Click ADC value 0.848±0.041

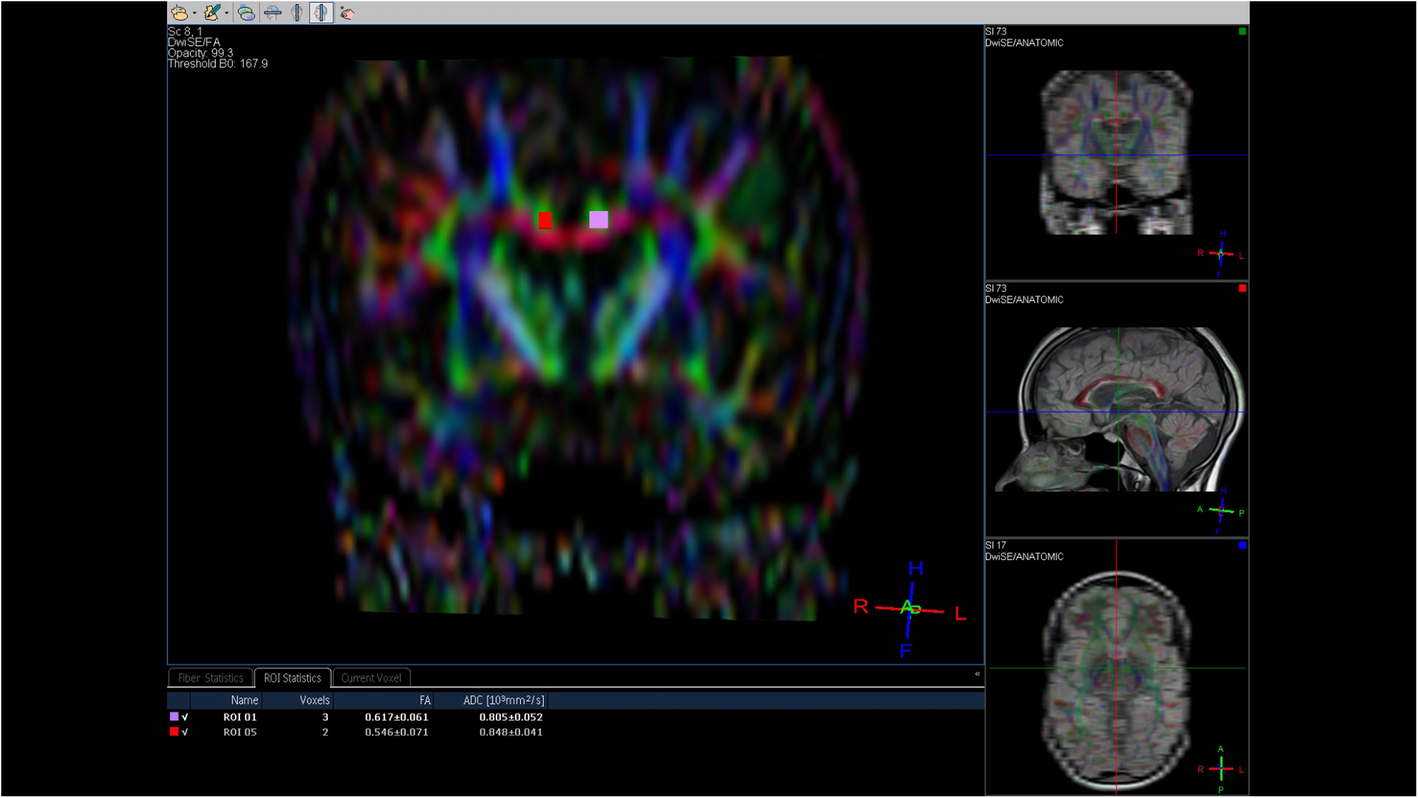click(509, 732)
